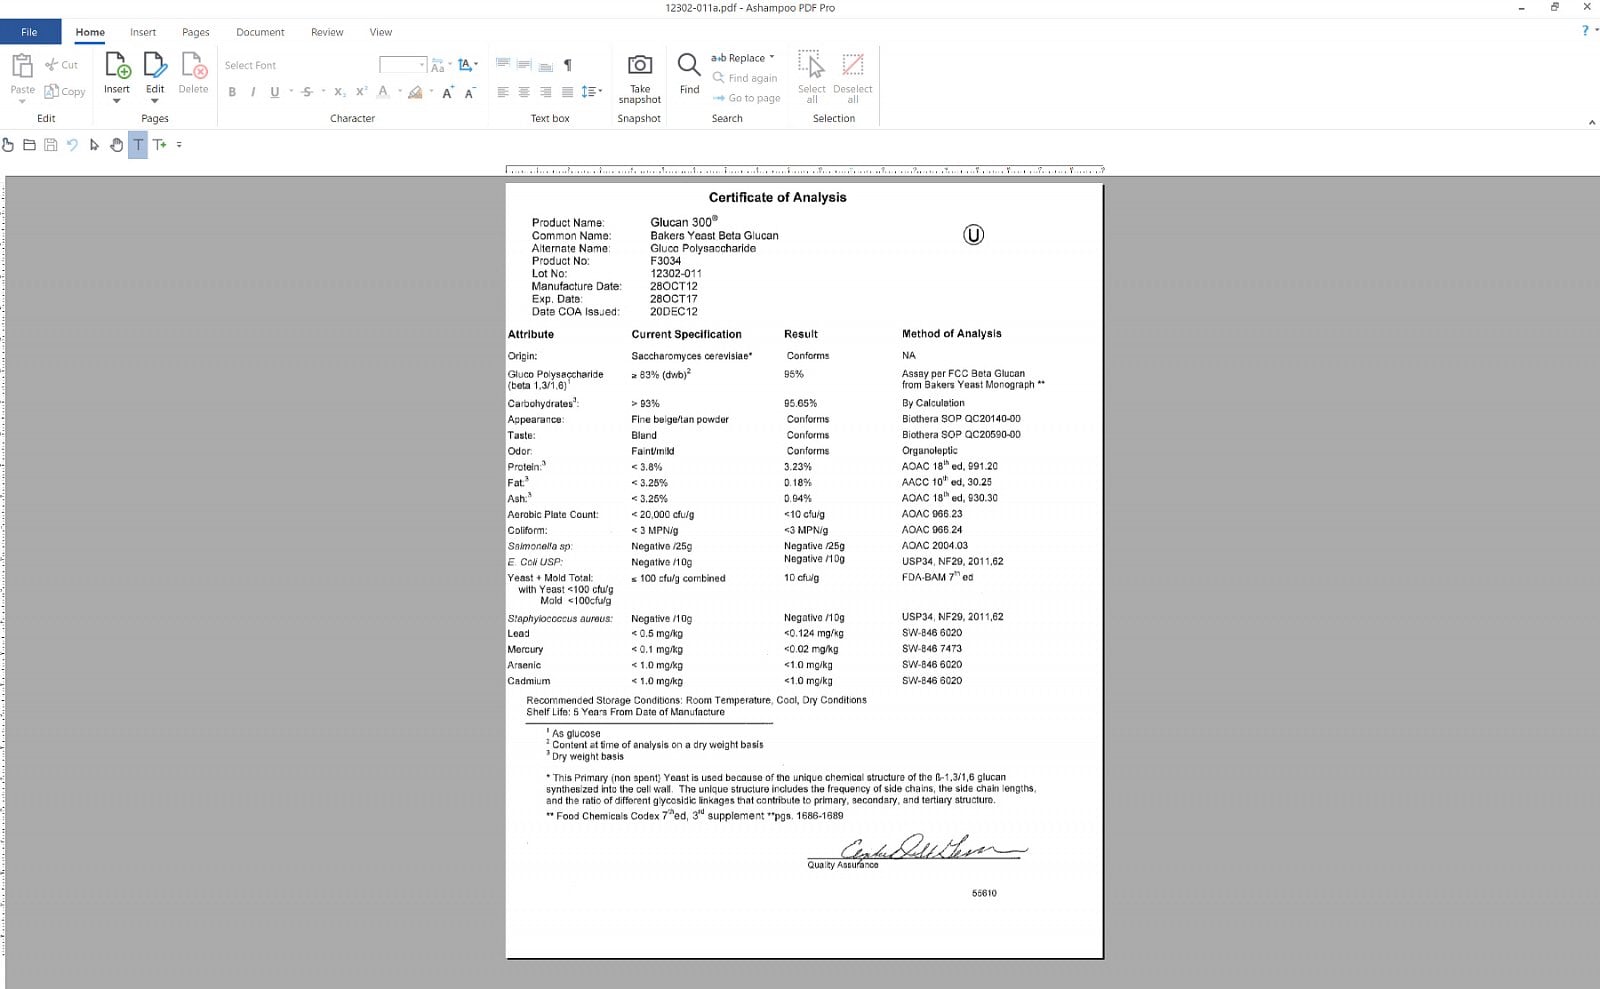Screen dimensions: 1600x989
Task: Apply subscript formatting
Action: pyautogui.click(x=340, y=92)
